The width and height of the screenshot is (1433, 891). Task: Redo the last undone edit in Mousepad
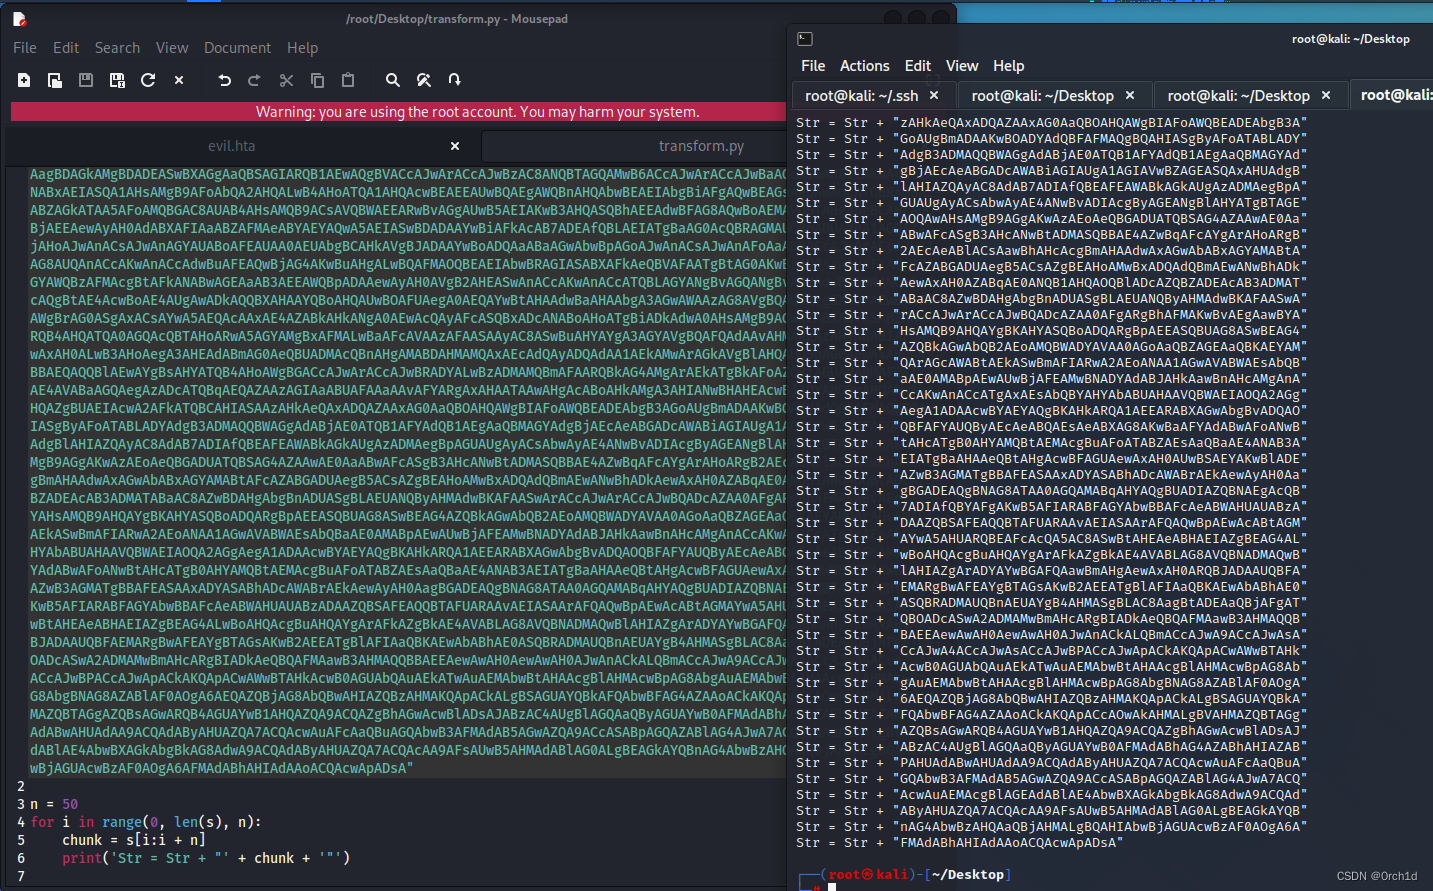254,80
